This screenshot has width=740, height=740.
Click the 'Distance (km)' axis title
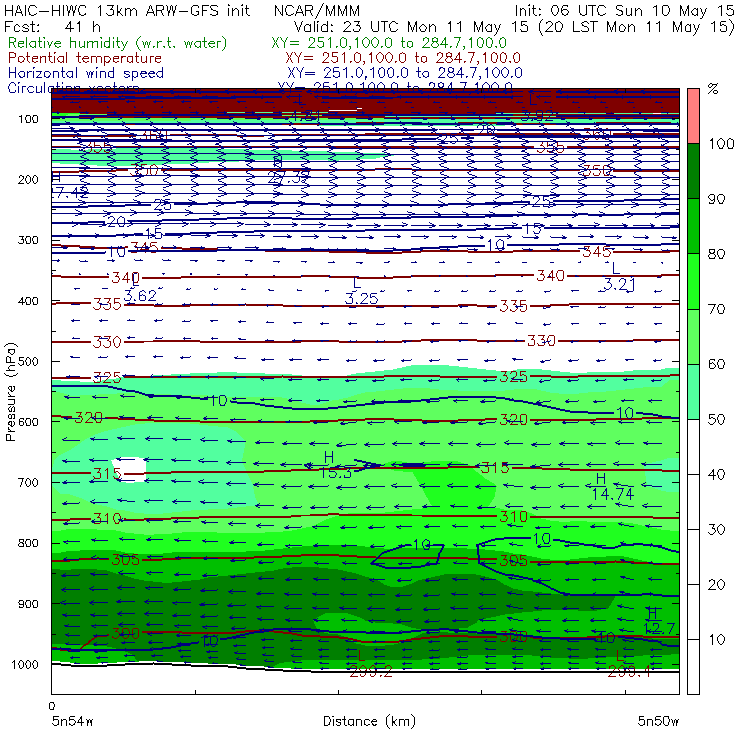[369, 721]
